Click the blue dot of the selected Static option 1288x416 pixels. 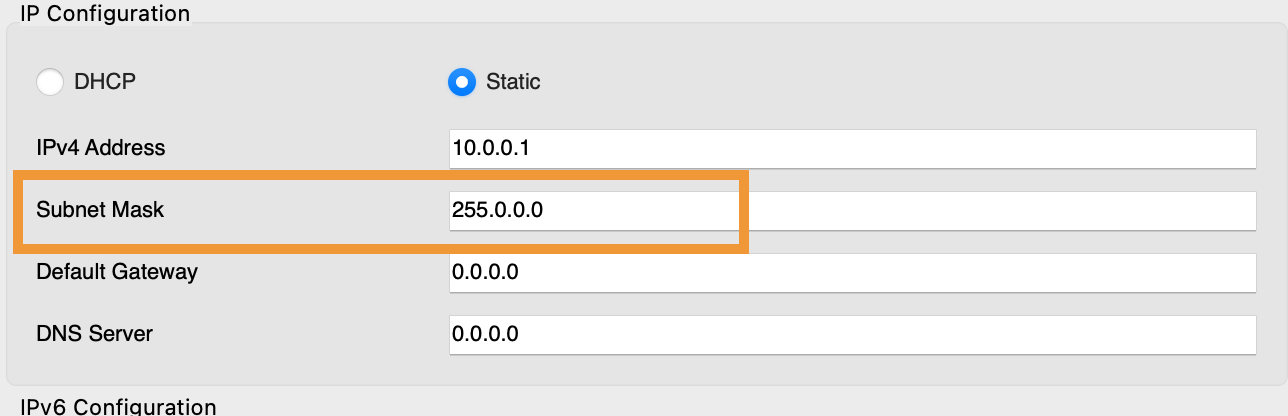461,82
